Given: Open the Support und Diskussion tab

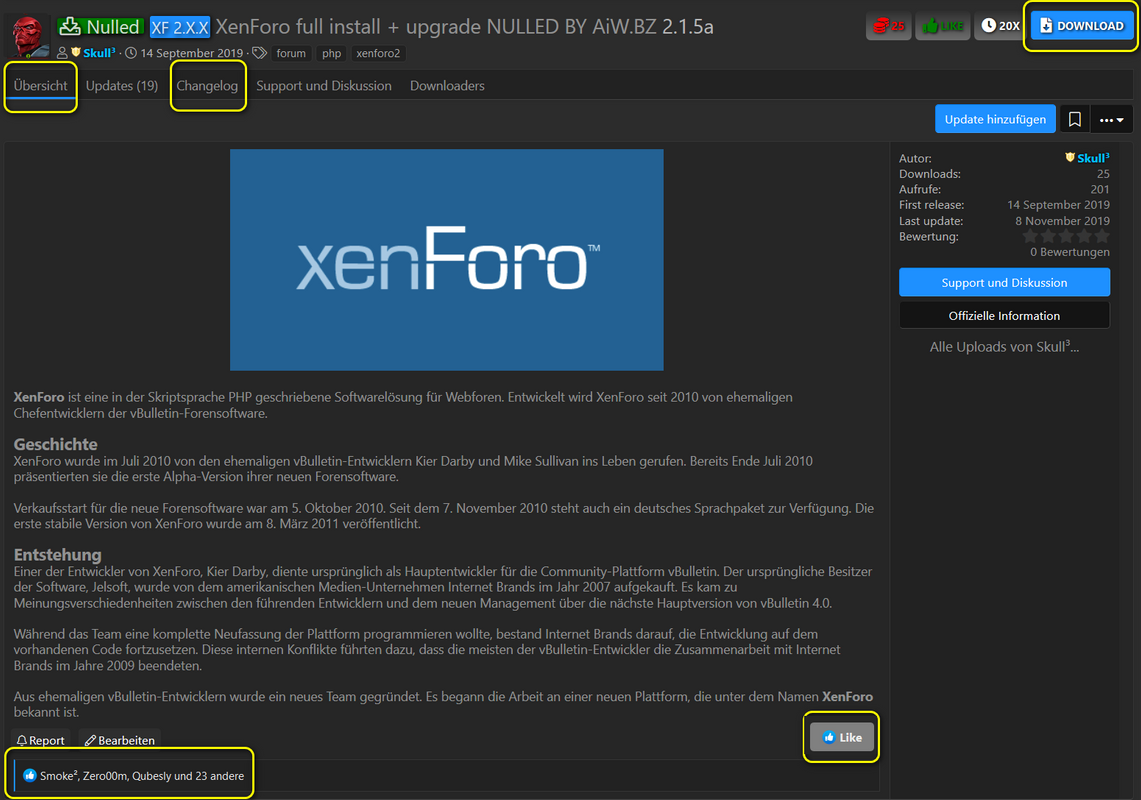Looking at the screenshot, I should (324, 86).
